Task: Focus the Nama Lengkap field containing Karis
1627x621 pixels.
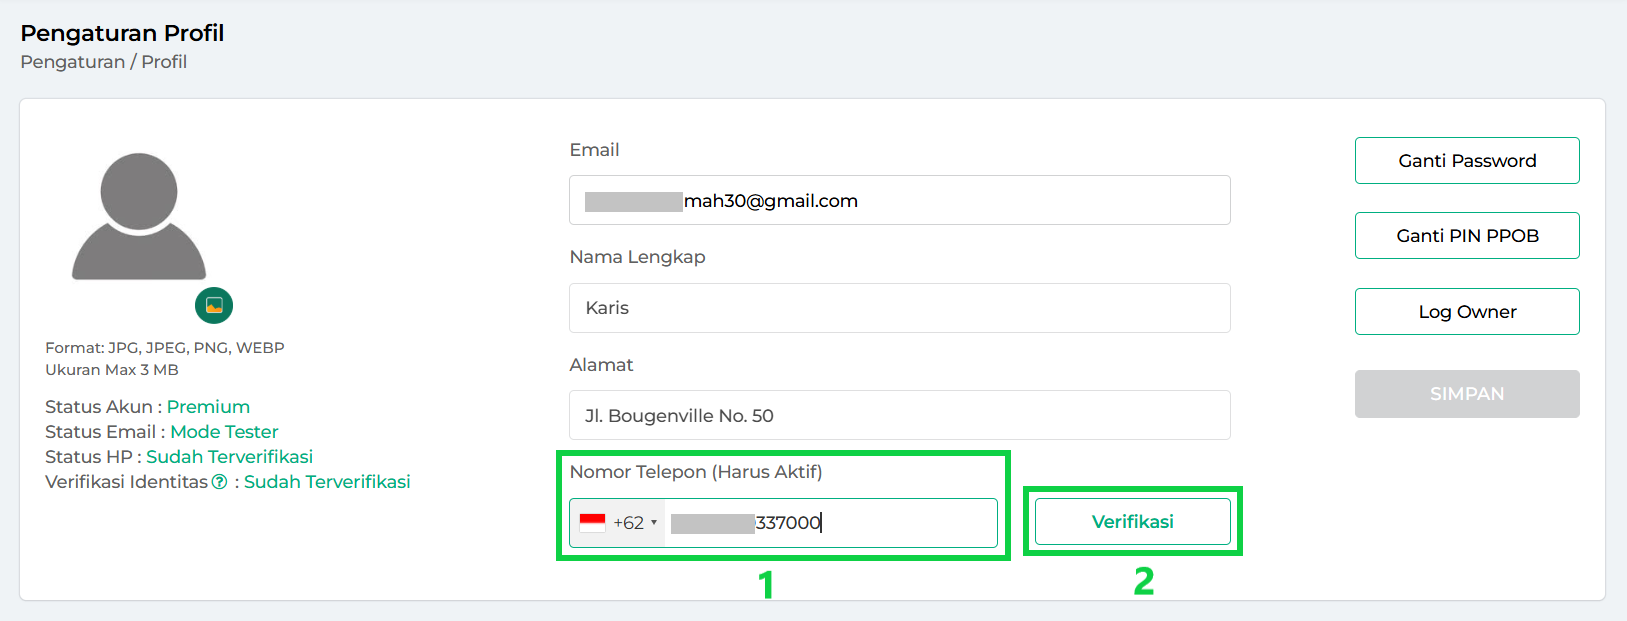Action: (899, 308)
